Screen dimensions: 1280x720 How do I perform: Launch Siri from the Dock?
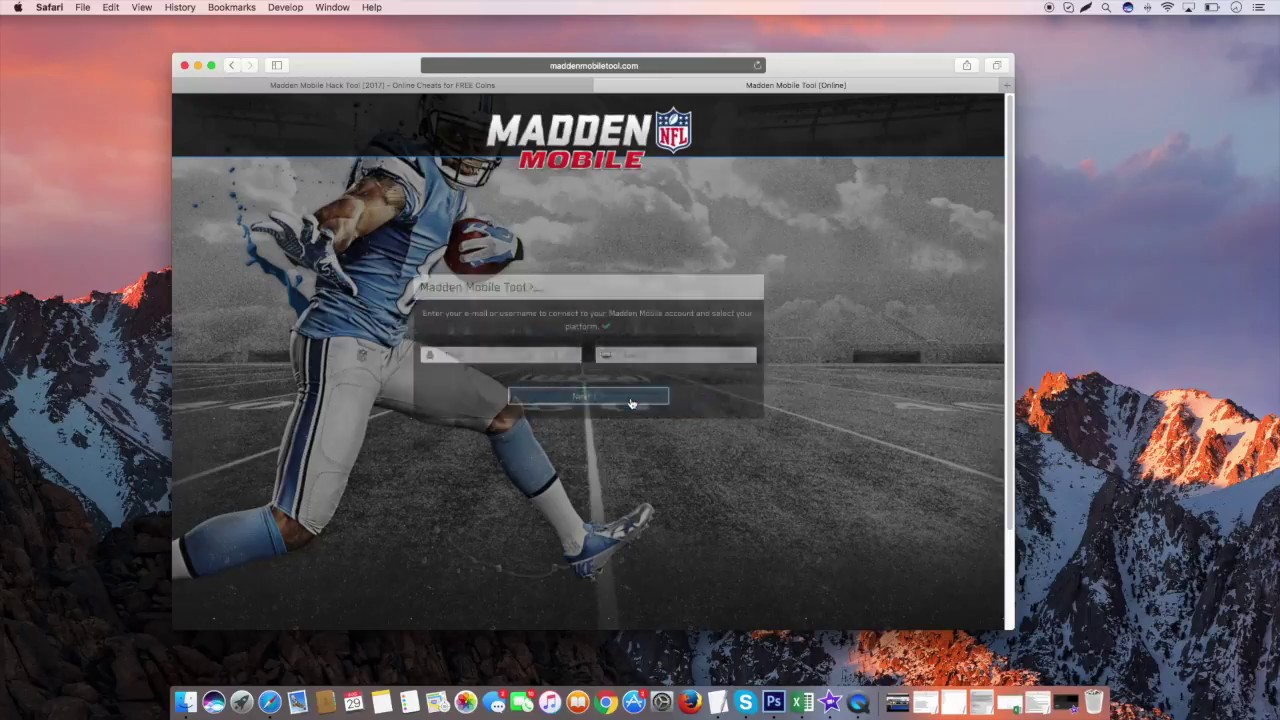(x=213, y=702)
